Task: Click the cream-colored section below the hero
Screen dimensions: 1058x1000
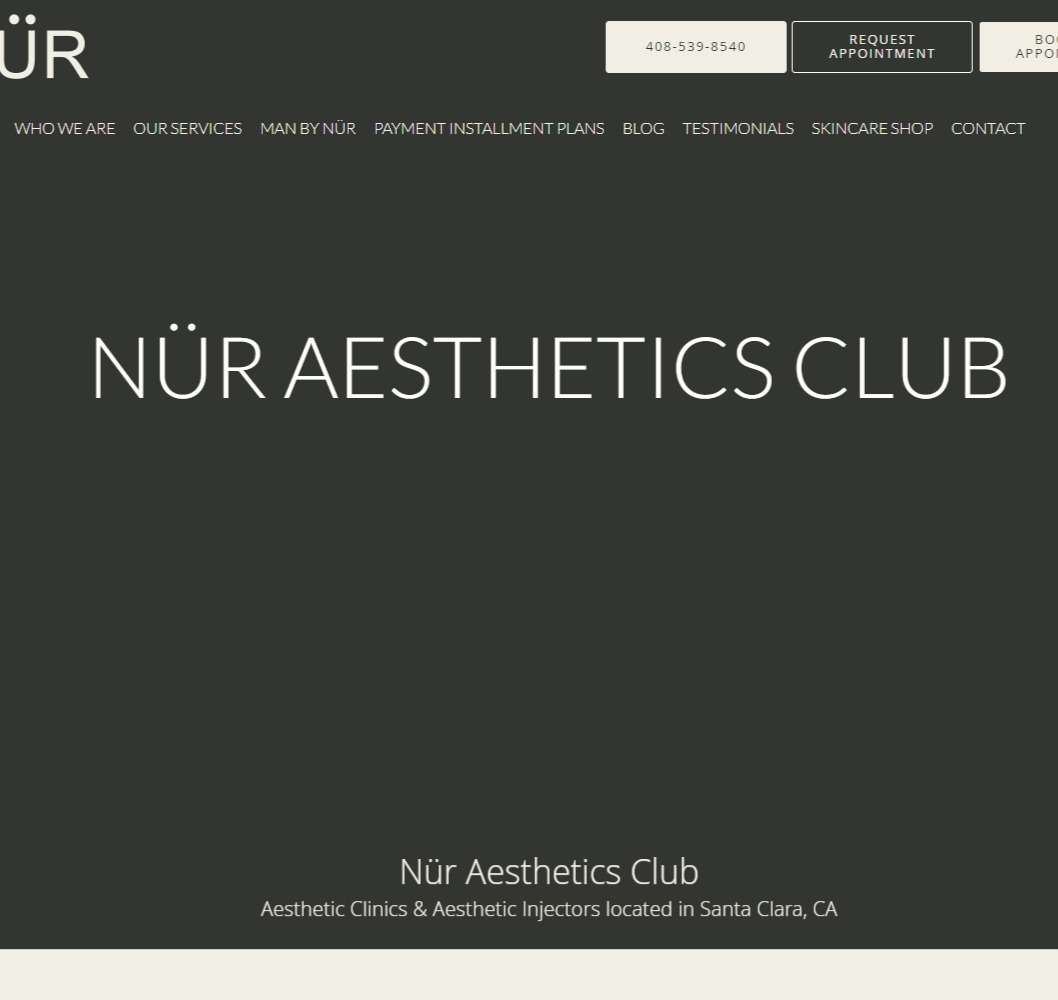Action: point(529,975)
